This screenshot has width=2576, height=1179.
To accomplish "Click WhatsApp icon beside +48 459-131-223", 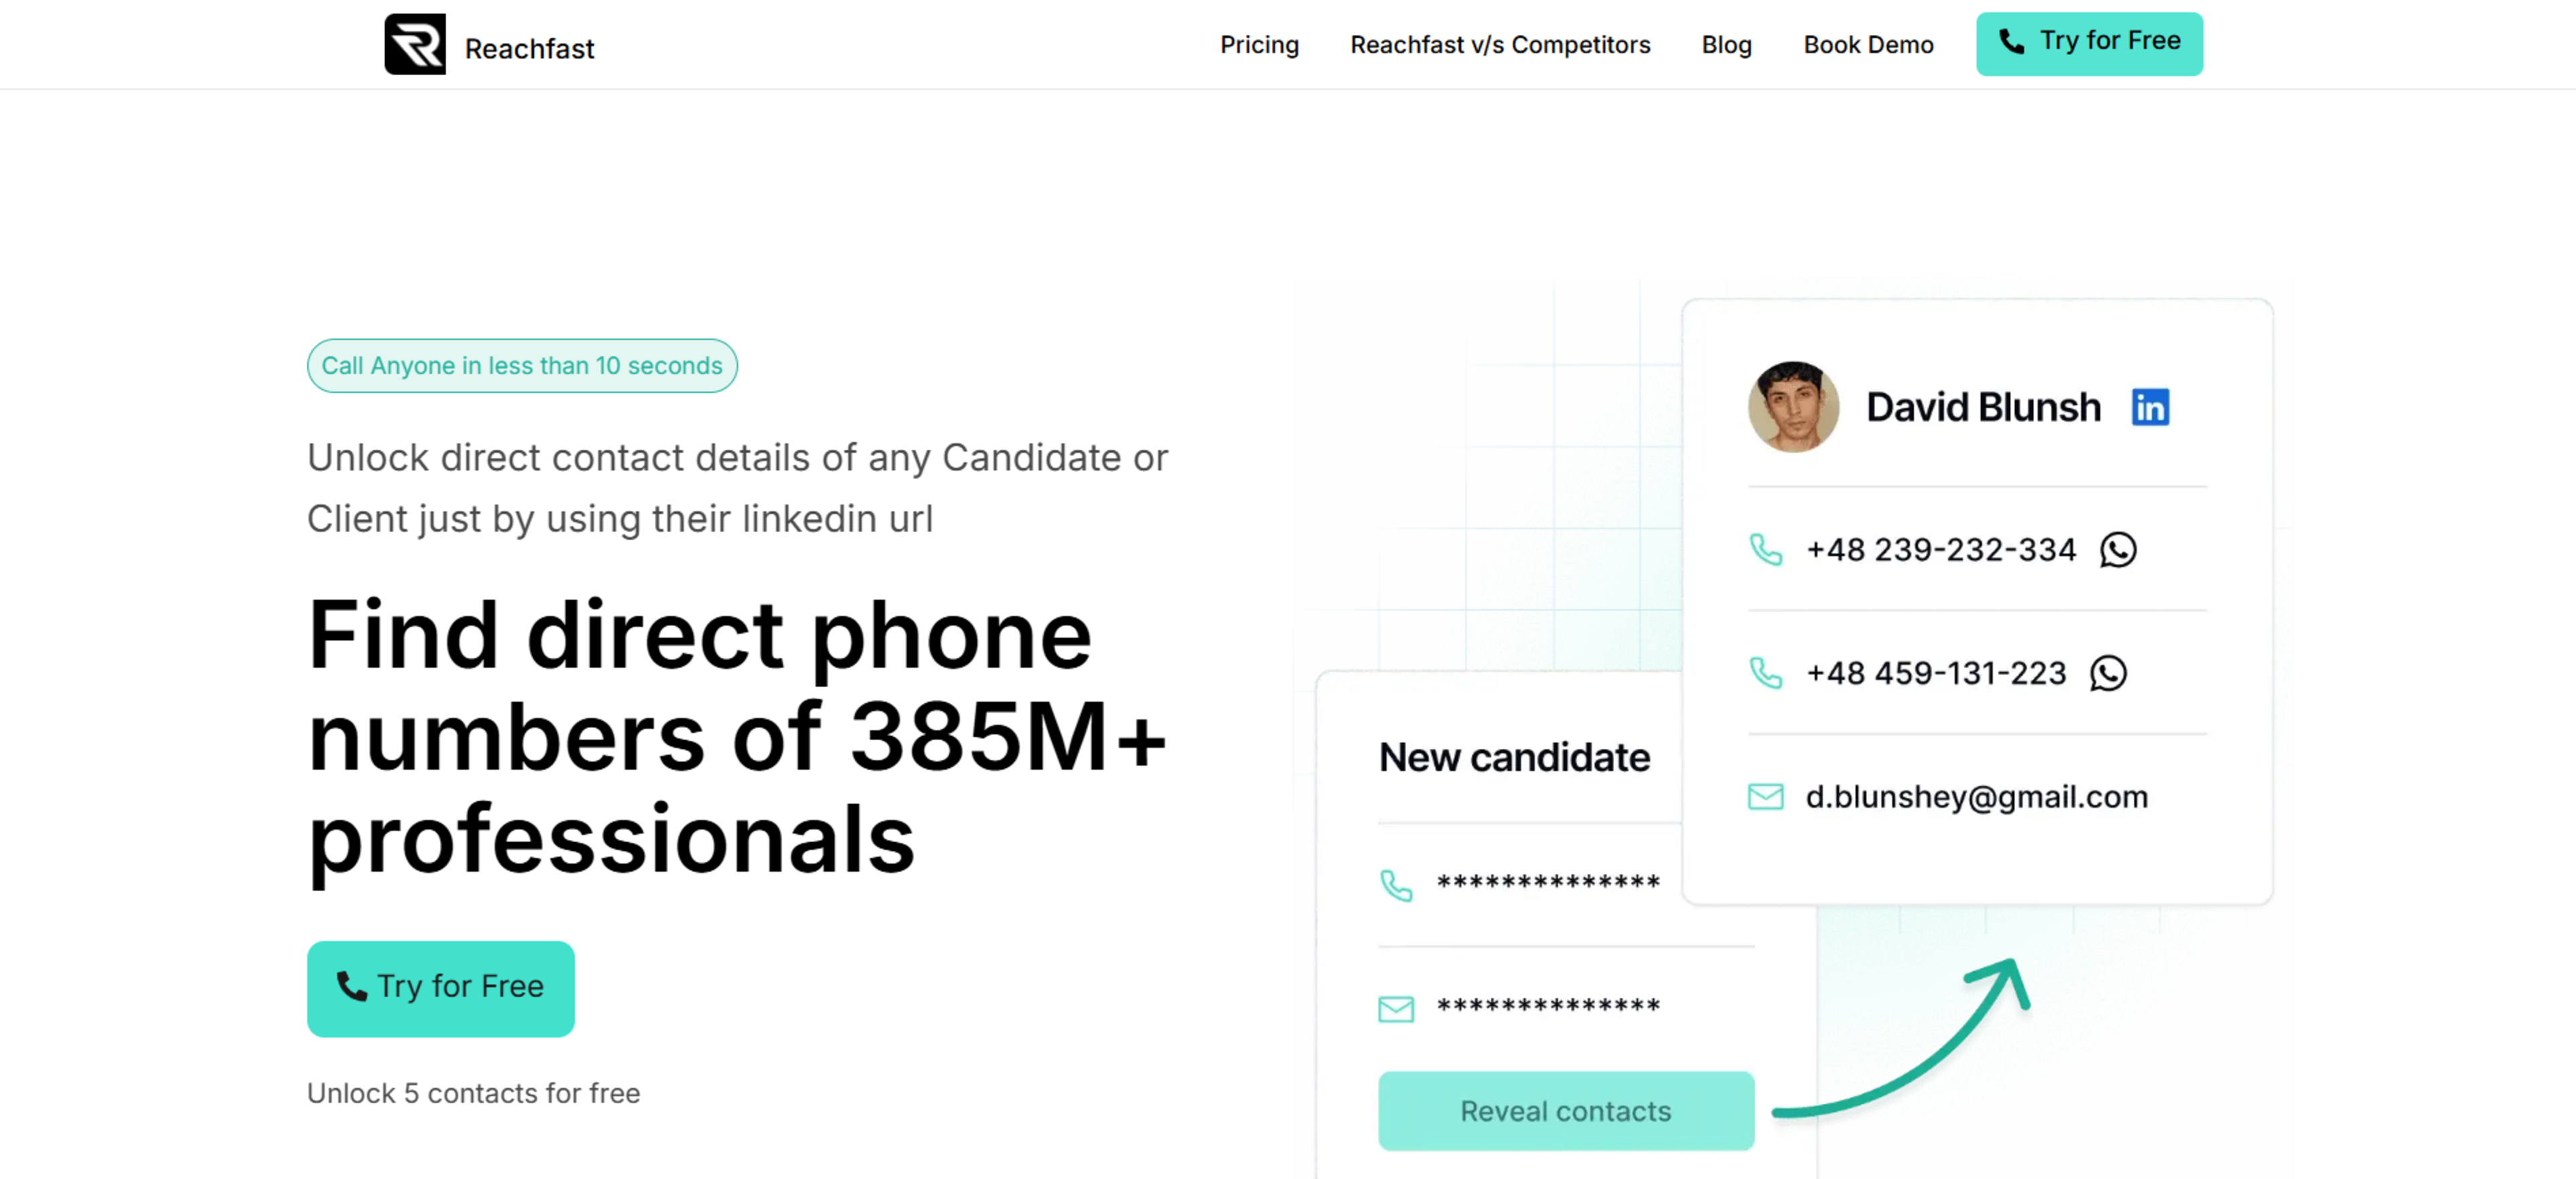I will tap(2107, 673).
